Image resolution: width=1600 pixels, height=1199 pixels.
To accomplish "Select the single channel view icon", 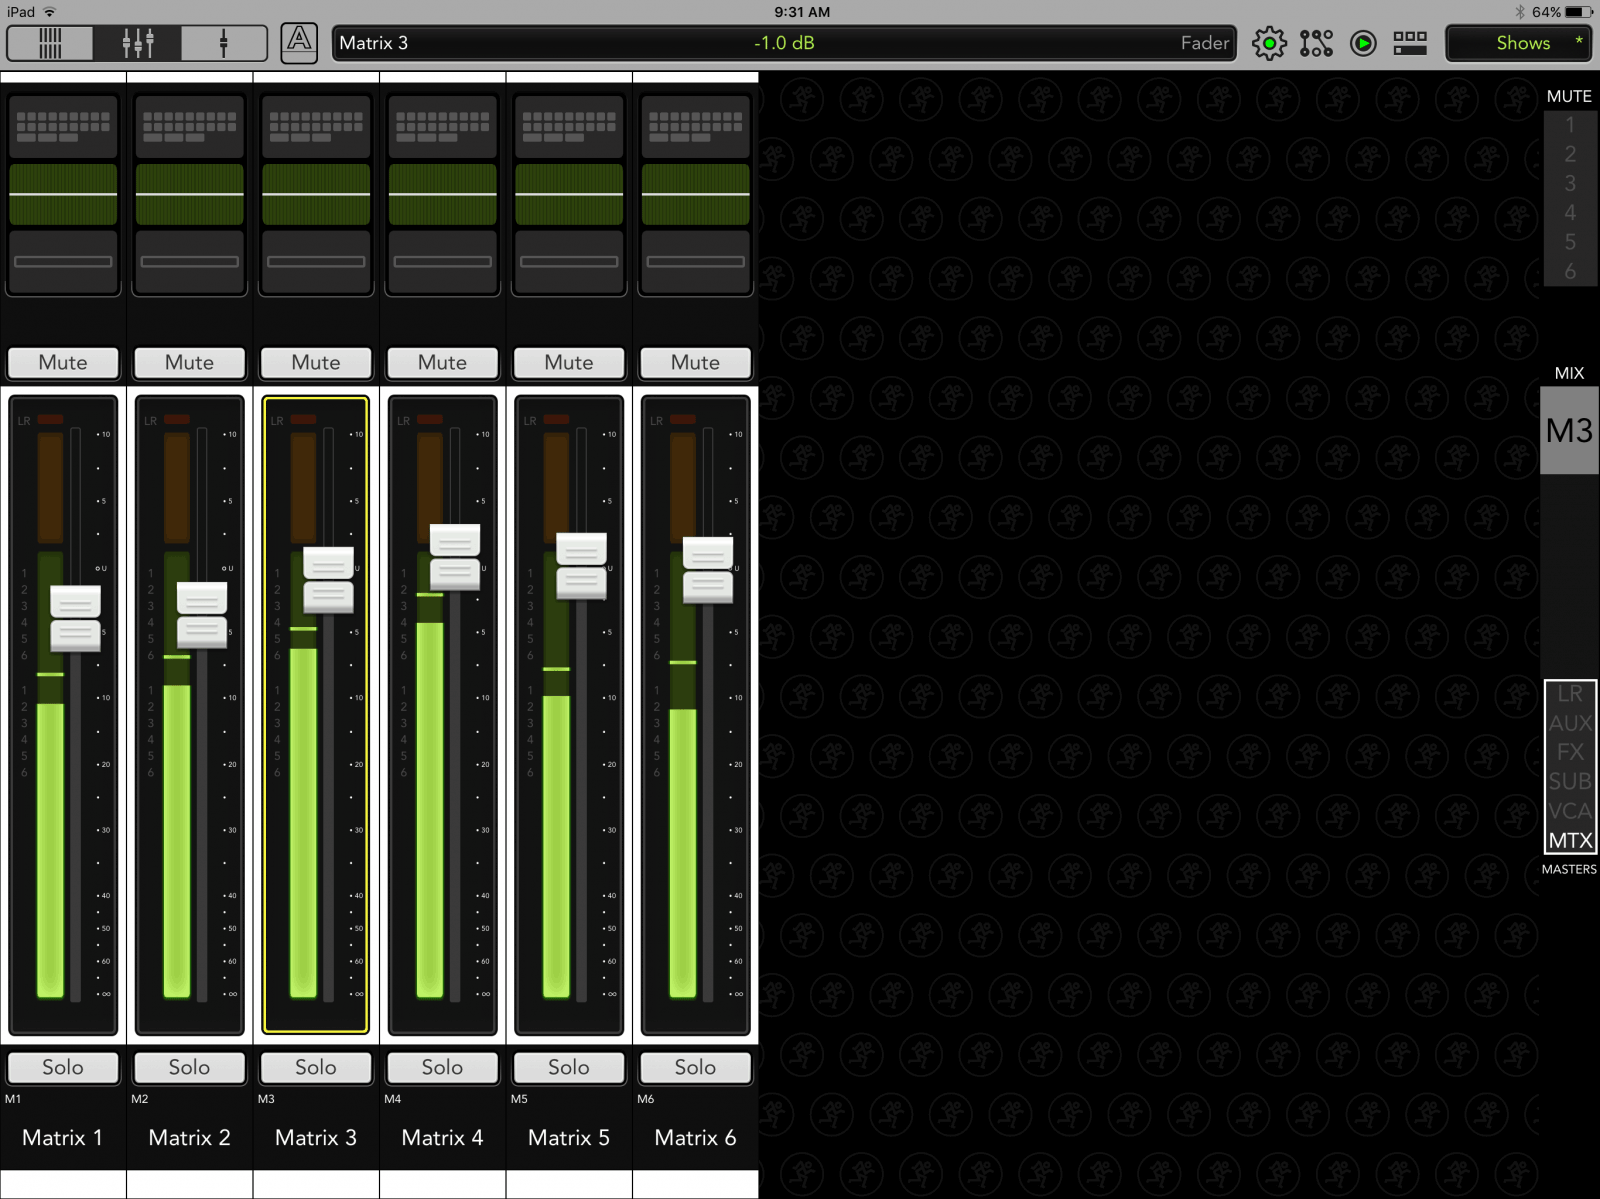I will (x=224, y=43).
